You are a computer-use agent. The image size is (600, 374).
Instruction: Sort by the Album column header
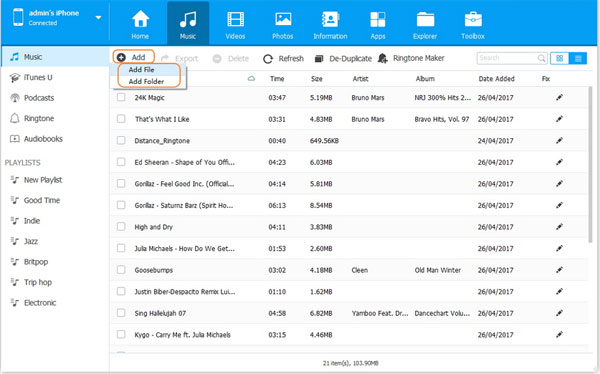[425, 79]
